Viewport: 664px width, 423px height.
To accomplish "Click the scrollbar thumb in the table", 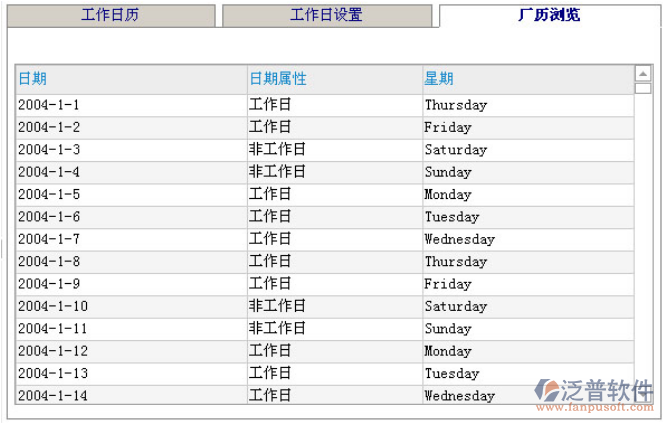I will click(643, 88).
